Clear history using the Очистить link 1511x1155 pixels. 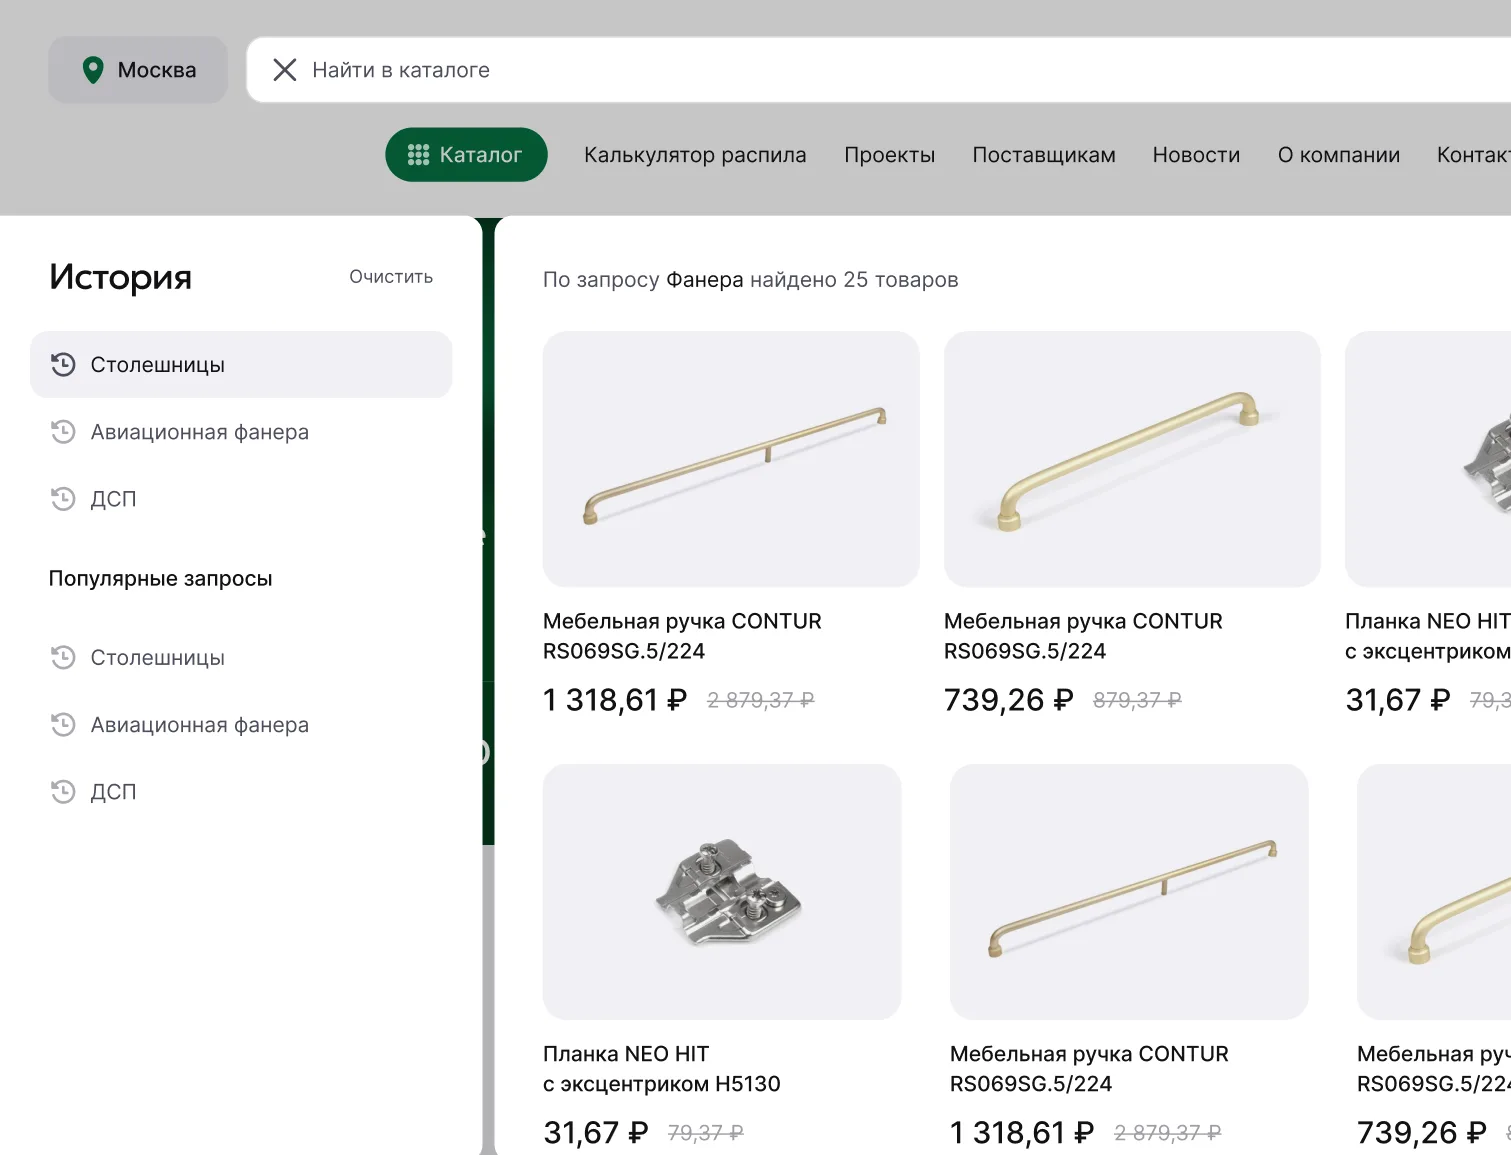(x=391, y=277)
